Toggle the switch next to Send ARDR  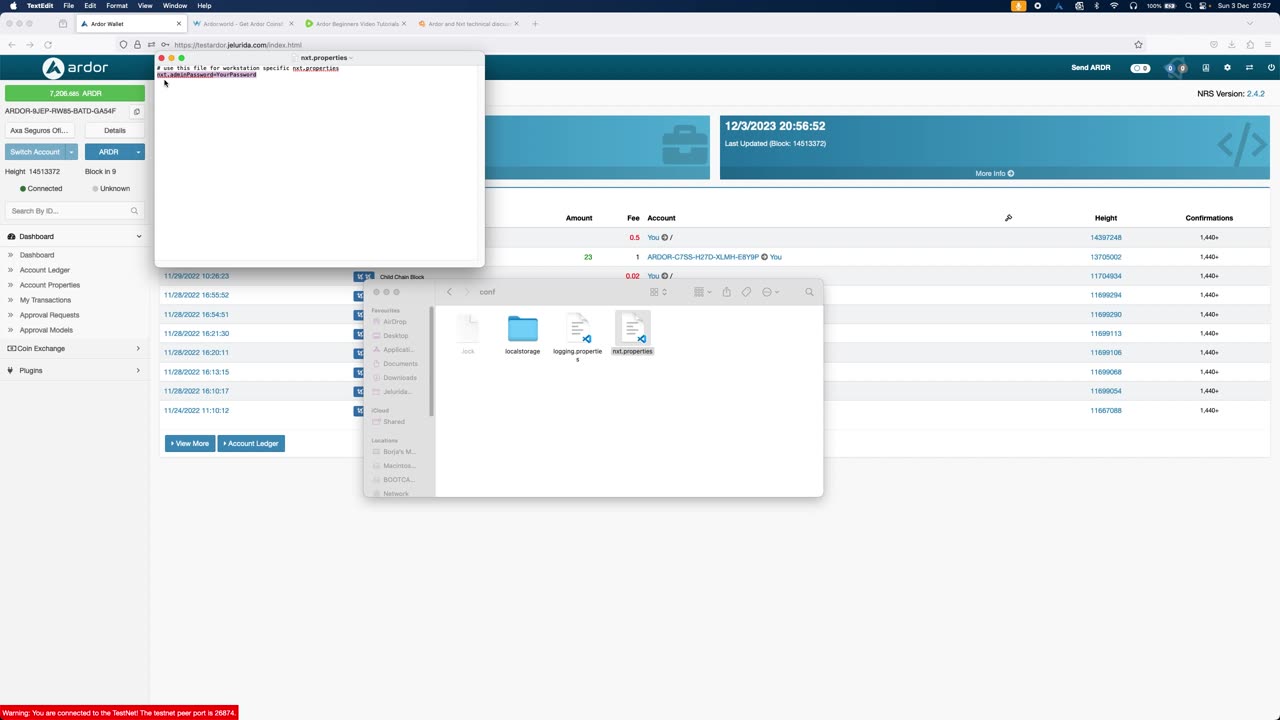point(1140,68)
